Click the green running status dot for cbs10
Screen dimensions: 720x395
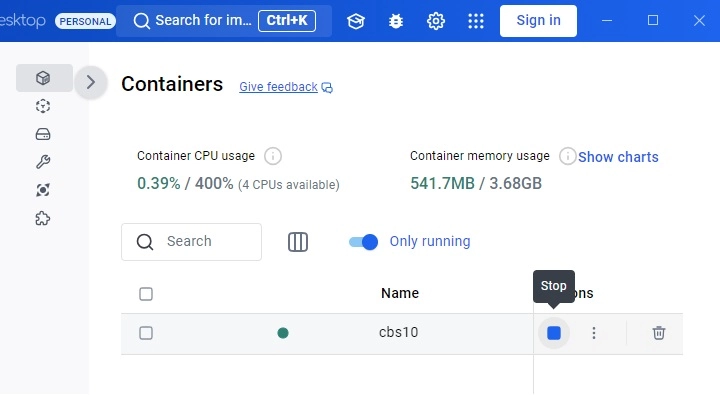pyautogui.click(x=283, y=333)
